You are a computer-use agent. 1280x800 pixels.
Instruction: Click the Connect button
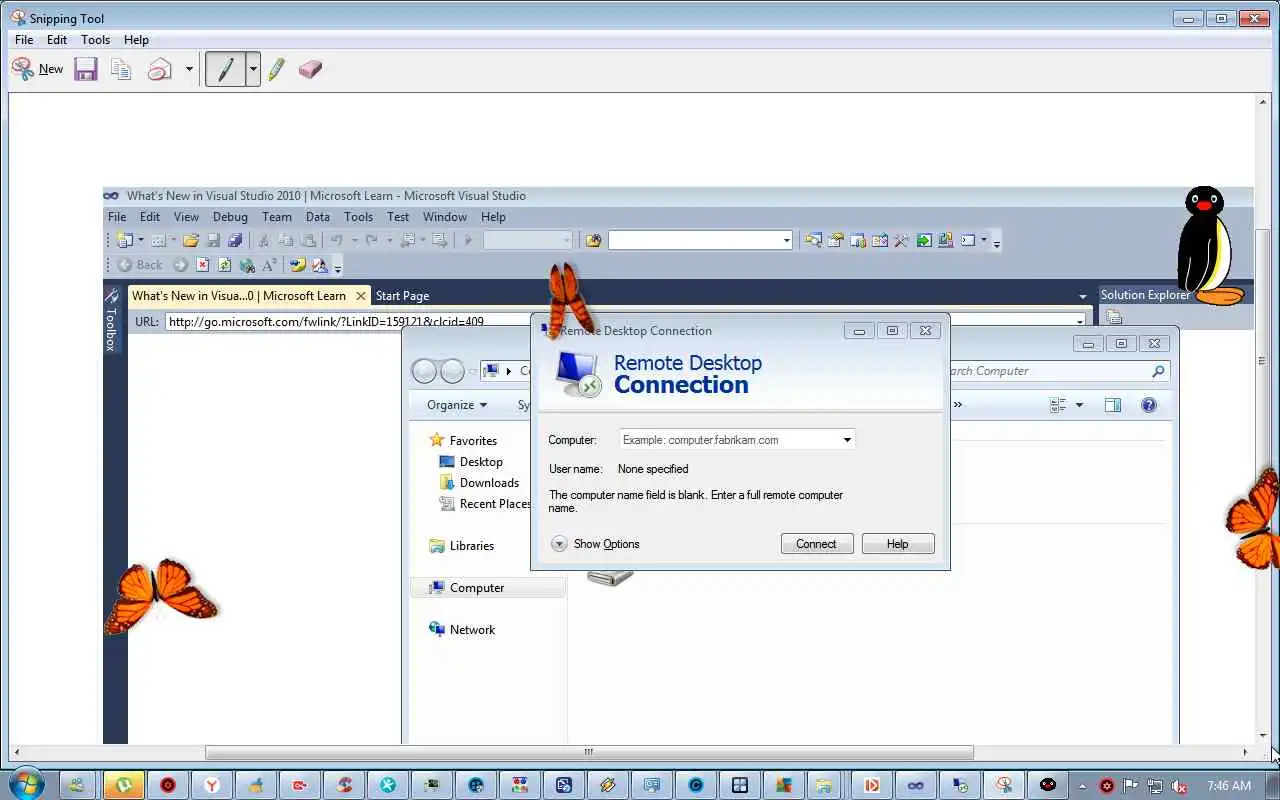pos(816,544)
